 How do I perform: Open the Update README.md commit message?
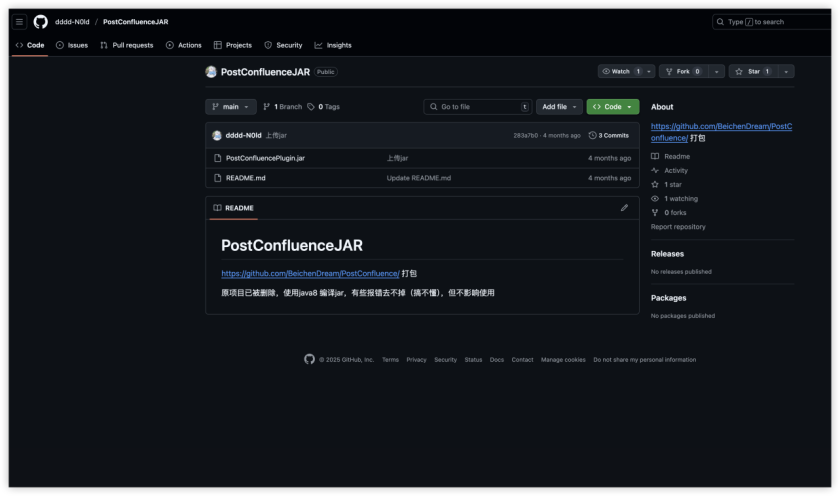(x=418, y=178)
